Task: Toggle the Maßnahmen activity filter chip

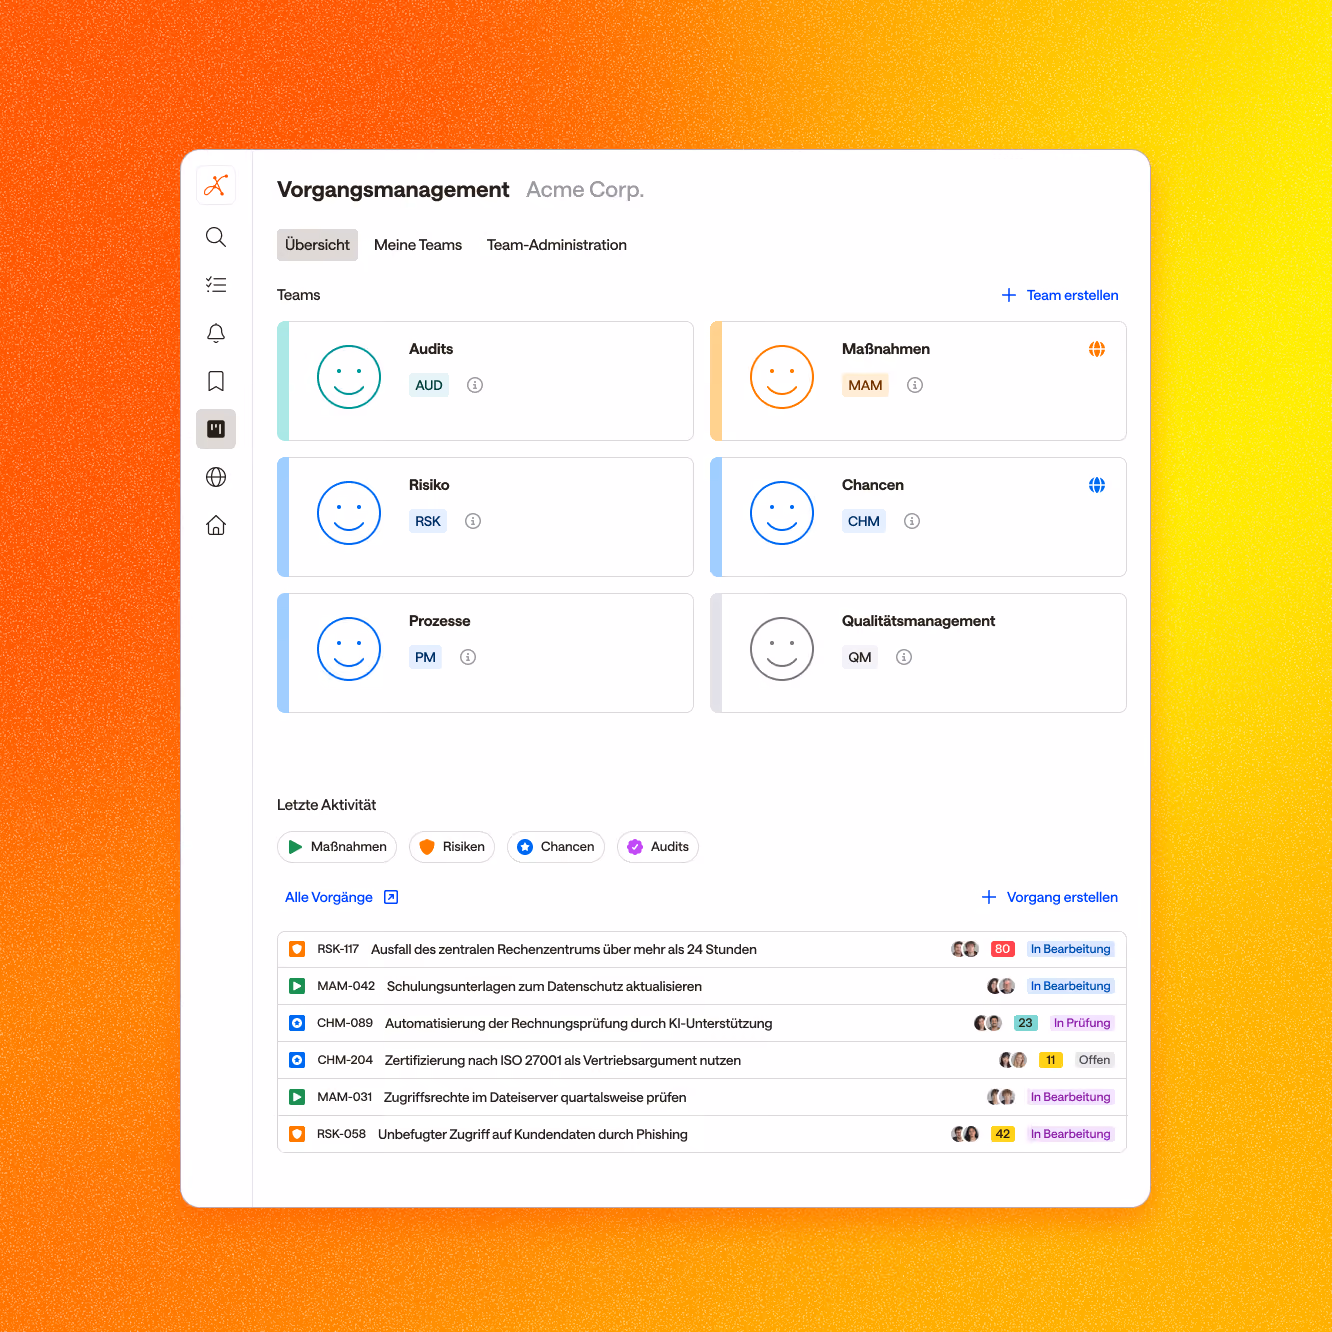Action: coord(337,847)
